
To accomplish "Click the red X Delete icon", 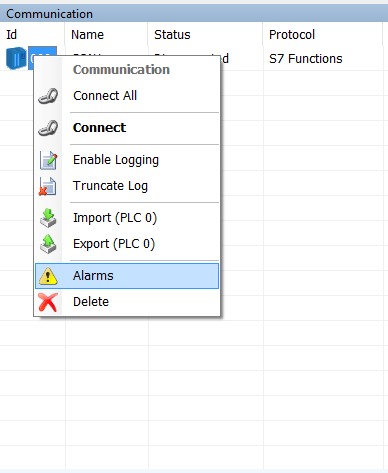I will pos(48,302).
